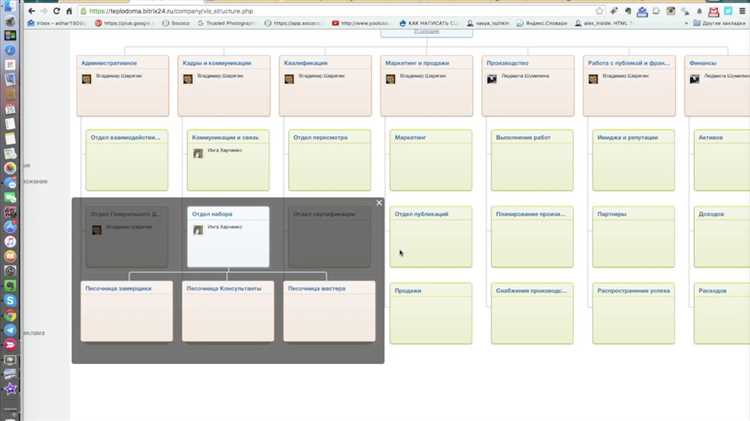The width and height of the screenshot is (750, 421).
Task: Select the Коммуникации и связь sub-department
Action: pos(228,160)
